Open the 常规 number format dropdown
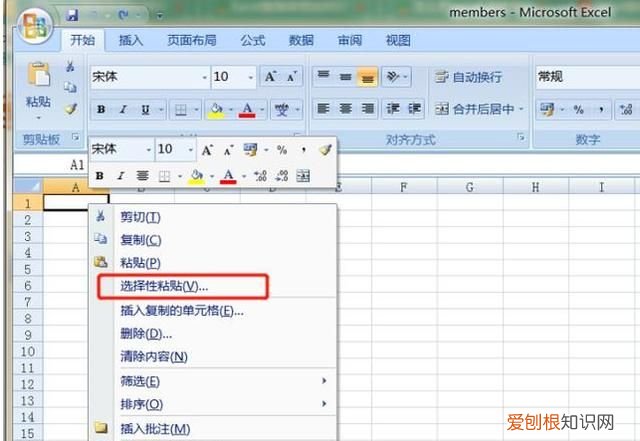Screen dimensions: 640x441 coord(588,77)
